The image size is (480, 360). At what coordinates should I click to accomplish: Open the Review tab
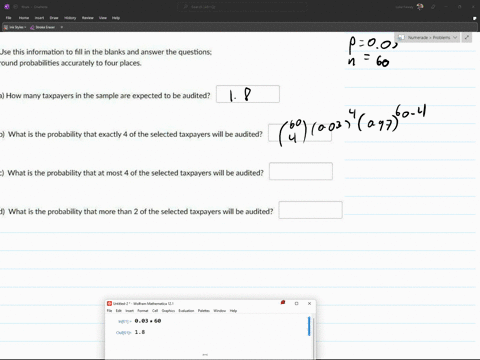pos(88,18)
